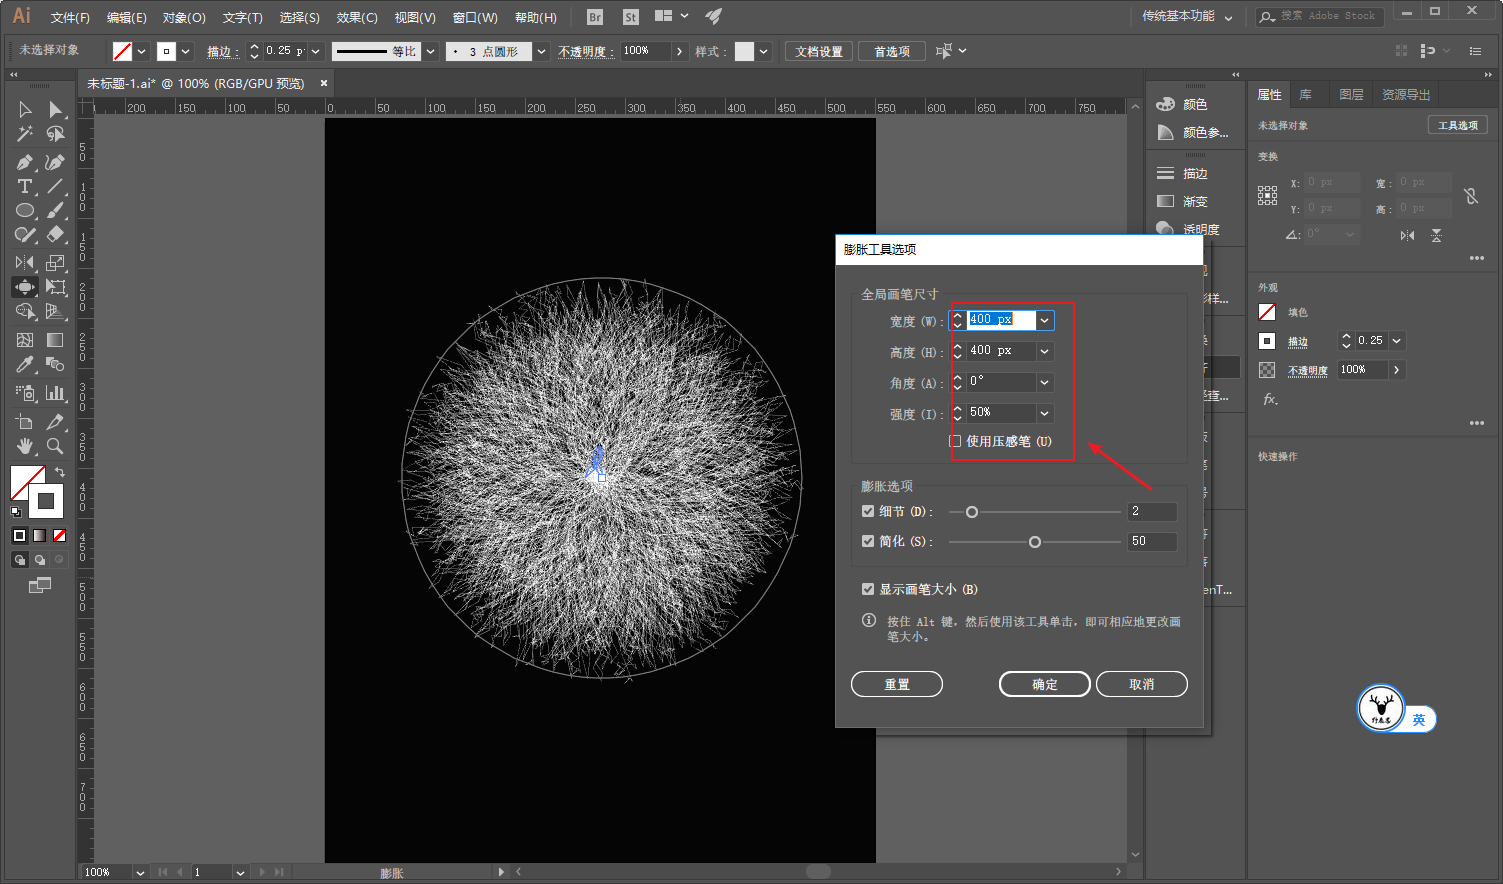Uncheck the 细节 (D) checkbox
Screen dimensions: 1503x884
[868, 511]
